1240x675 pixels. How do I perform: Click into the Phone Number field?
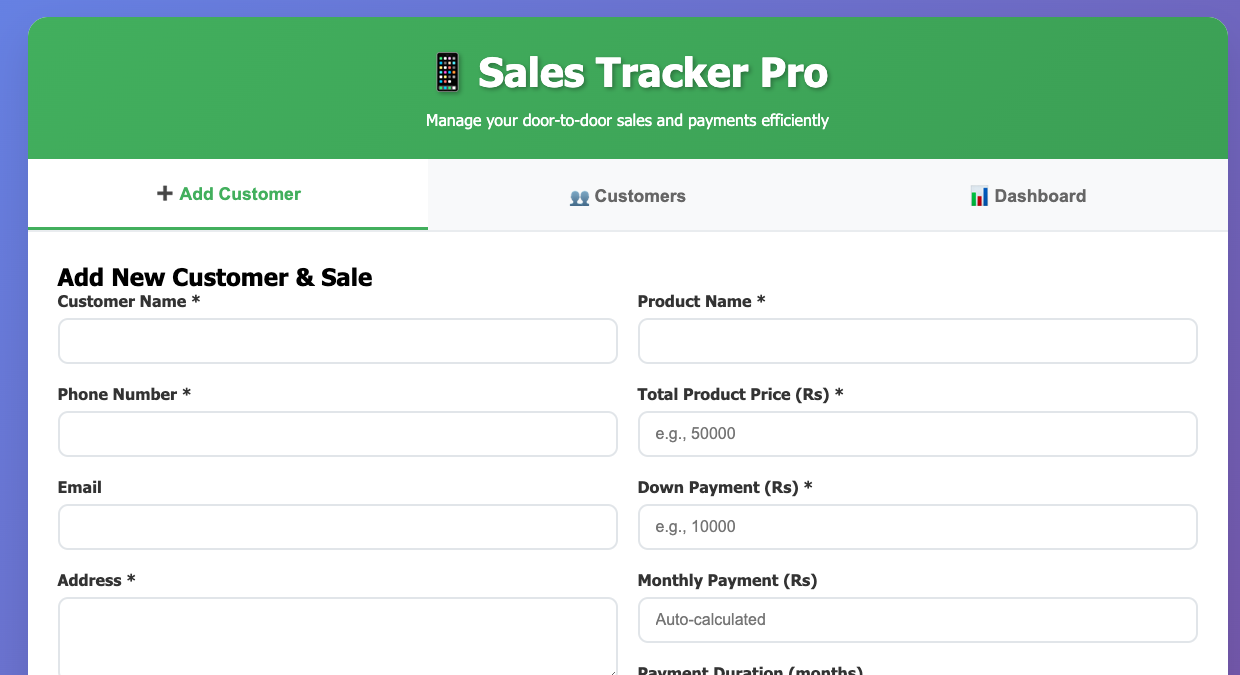click(338, 434)
